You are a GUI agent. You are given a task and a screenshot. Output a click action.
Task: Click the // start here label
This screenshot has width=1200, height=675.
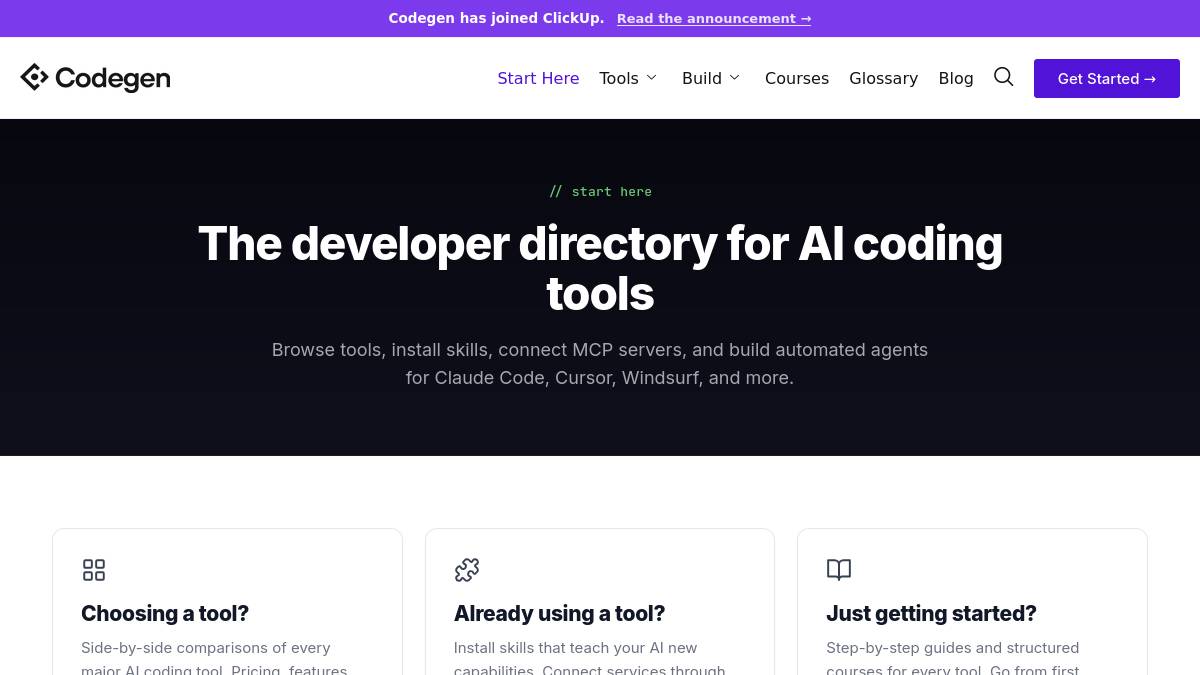(600, 191)
